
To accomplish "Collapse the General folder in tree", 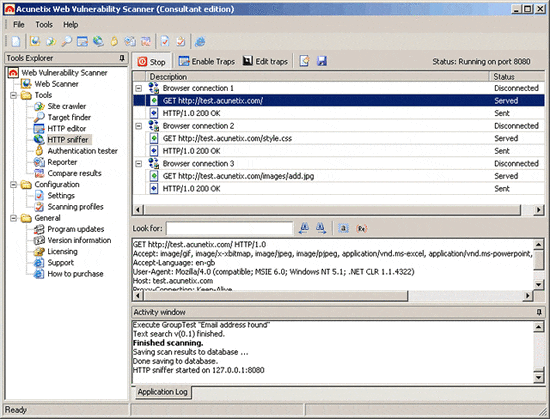I will point(14,218).
